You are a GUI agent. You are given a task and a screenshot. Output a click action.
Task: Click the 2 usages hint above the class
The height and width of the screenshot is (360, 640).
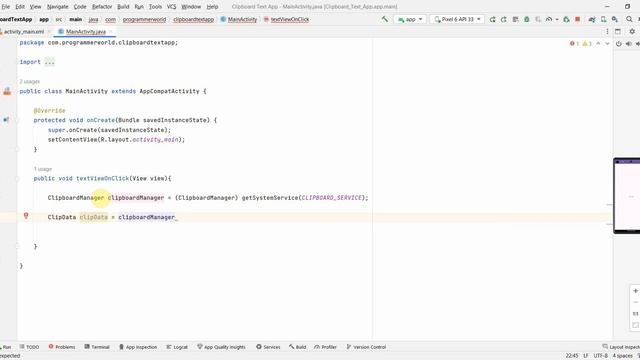29,81
